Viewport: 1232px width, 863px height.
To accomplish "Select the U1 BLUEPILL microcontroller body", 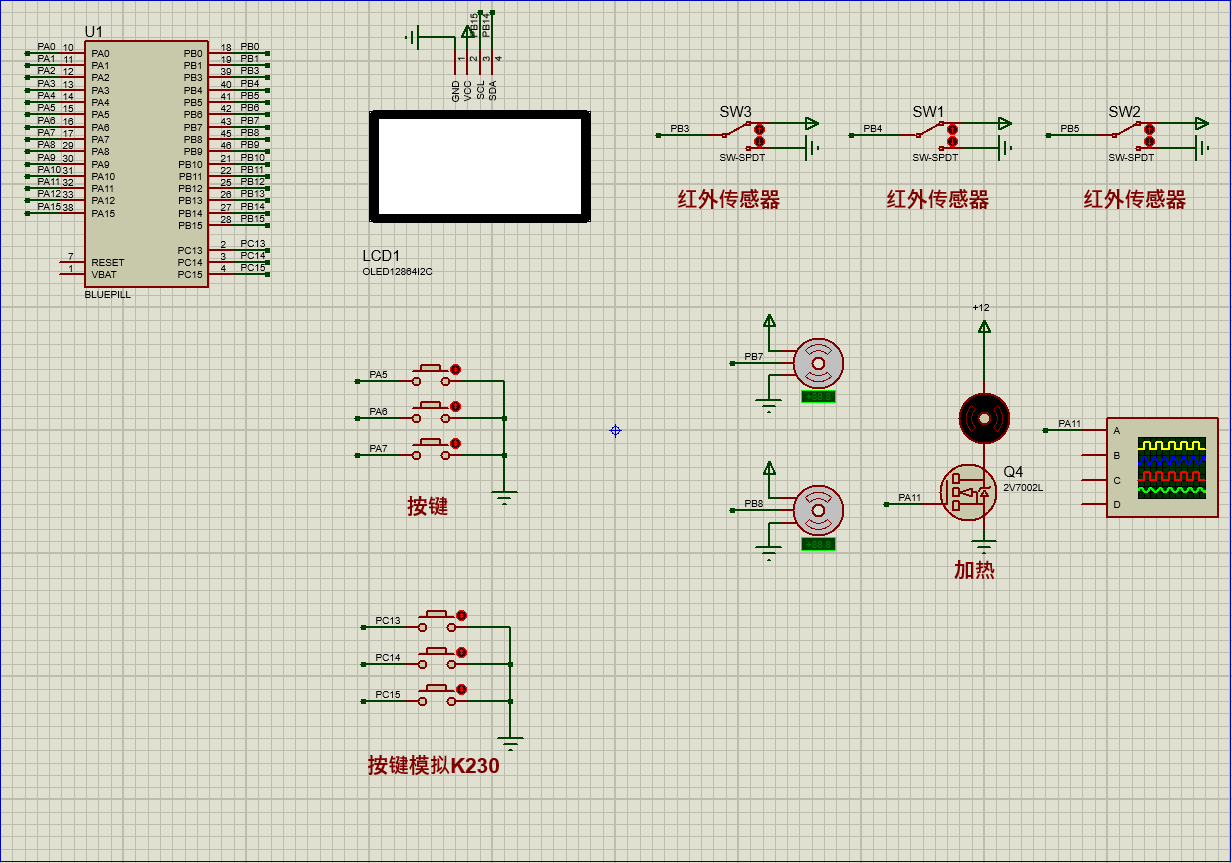I will [146, 164].
